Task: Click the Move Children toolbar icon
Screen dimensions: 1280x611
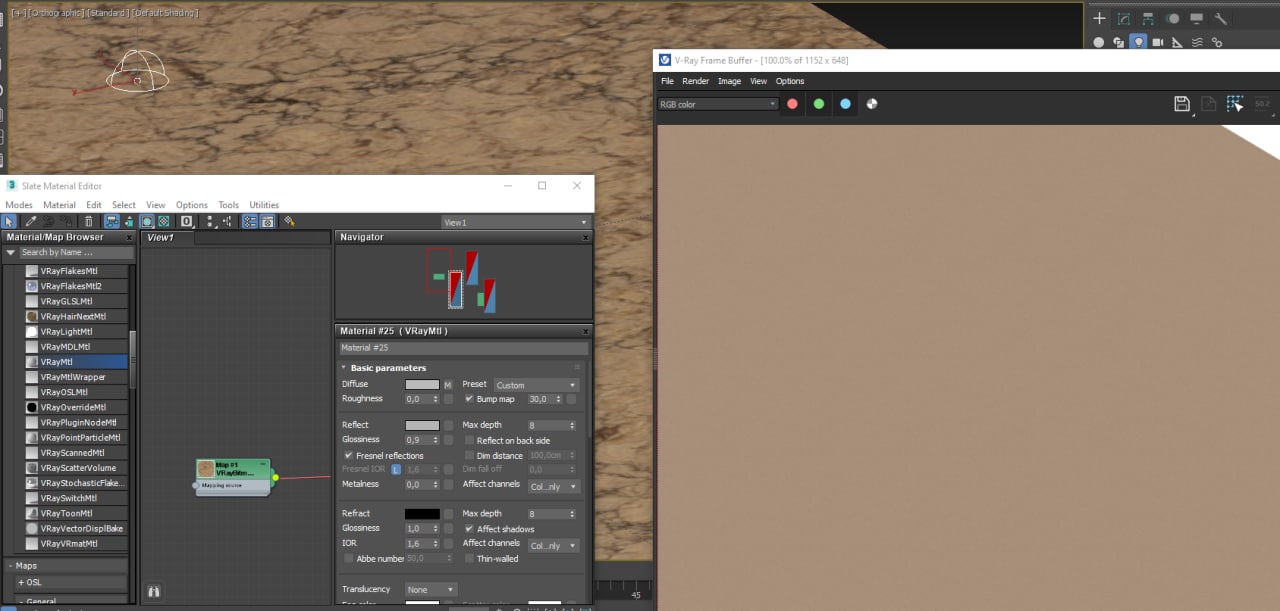Action: (112, 222)
